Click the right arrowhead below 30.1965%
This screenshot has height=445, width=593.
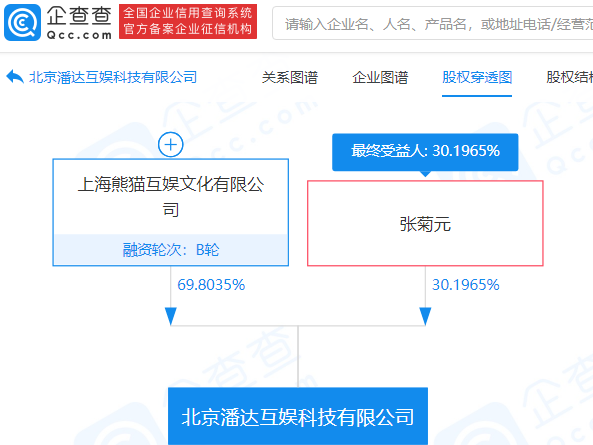[425, 316]
